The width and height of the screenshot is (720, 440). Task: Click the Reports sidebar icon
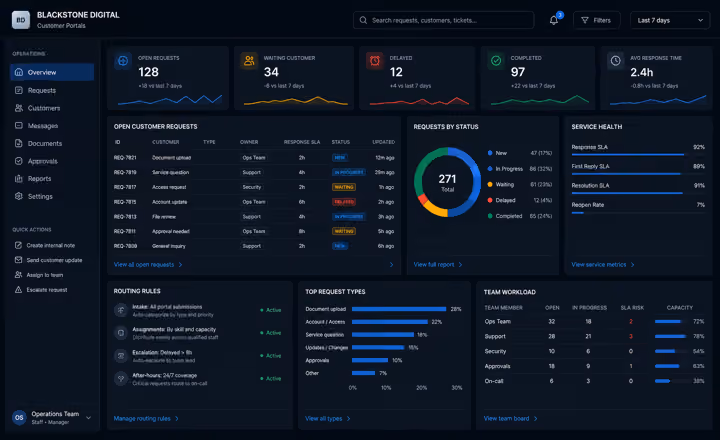pos(19,179)
